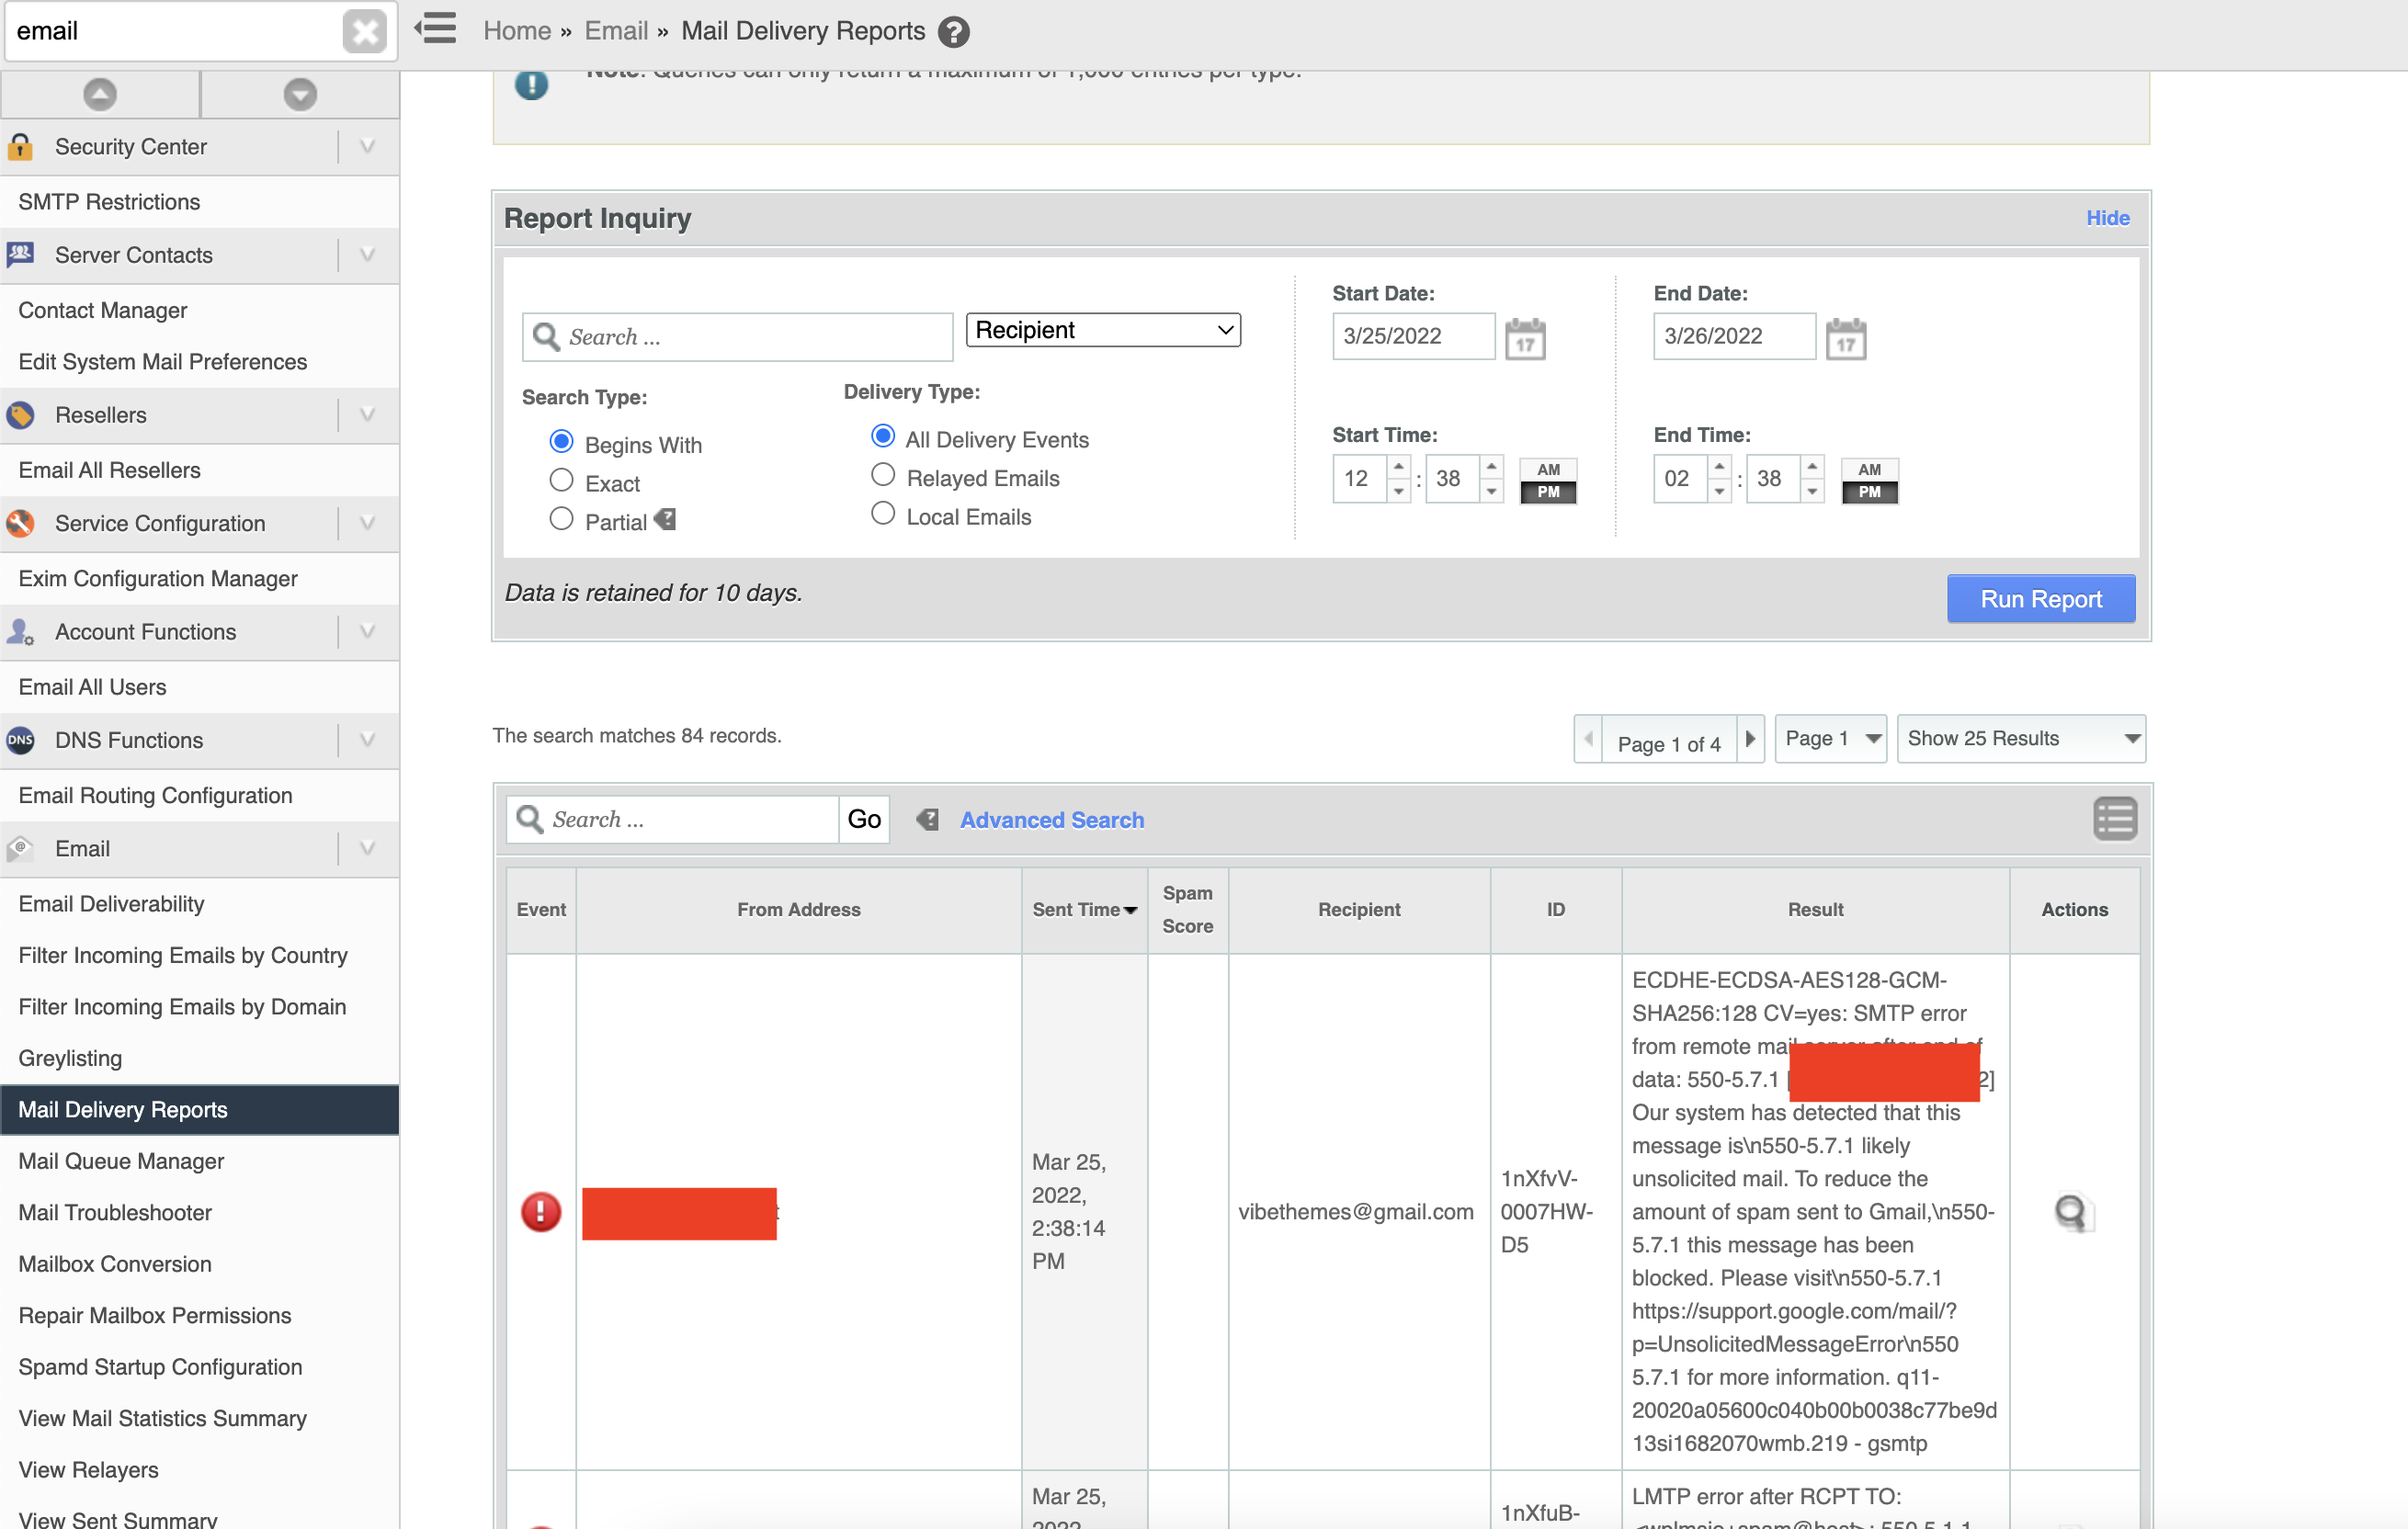The image size is (2408, 1529).
Task: Click the DNS Functions icon
Action: (21, 740)
